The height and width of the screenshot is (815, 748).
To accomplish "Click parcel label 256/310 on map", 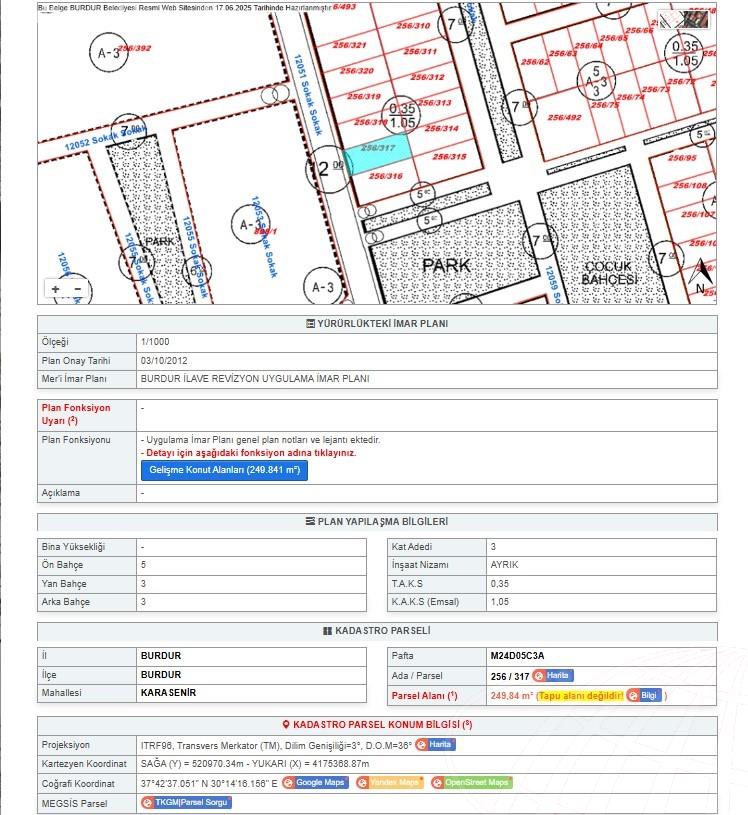I will pyautogui.click(x=413, y=25).
